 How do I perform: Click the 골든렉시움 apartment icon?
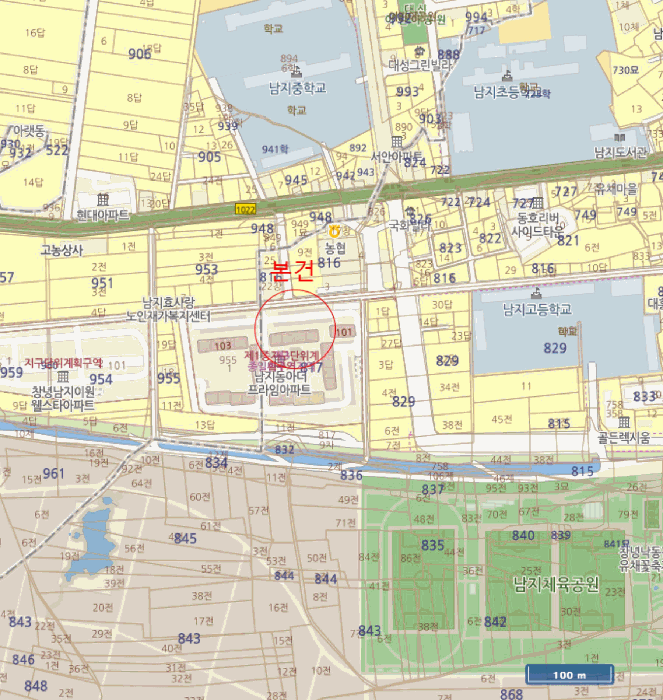pos(624,422)
